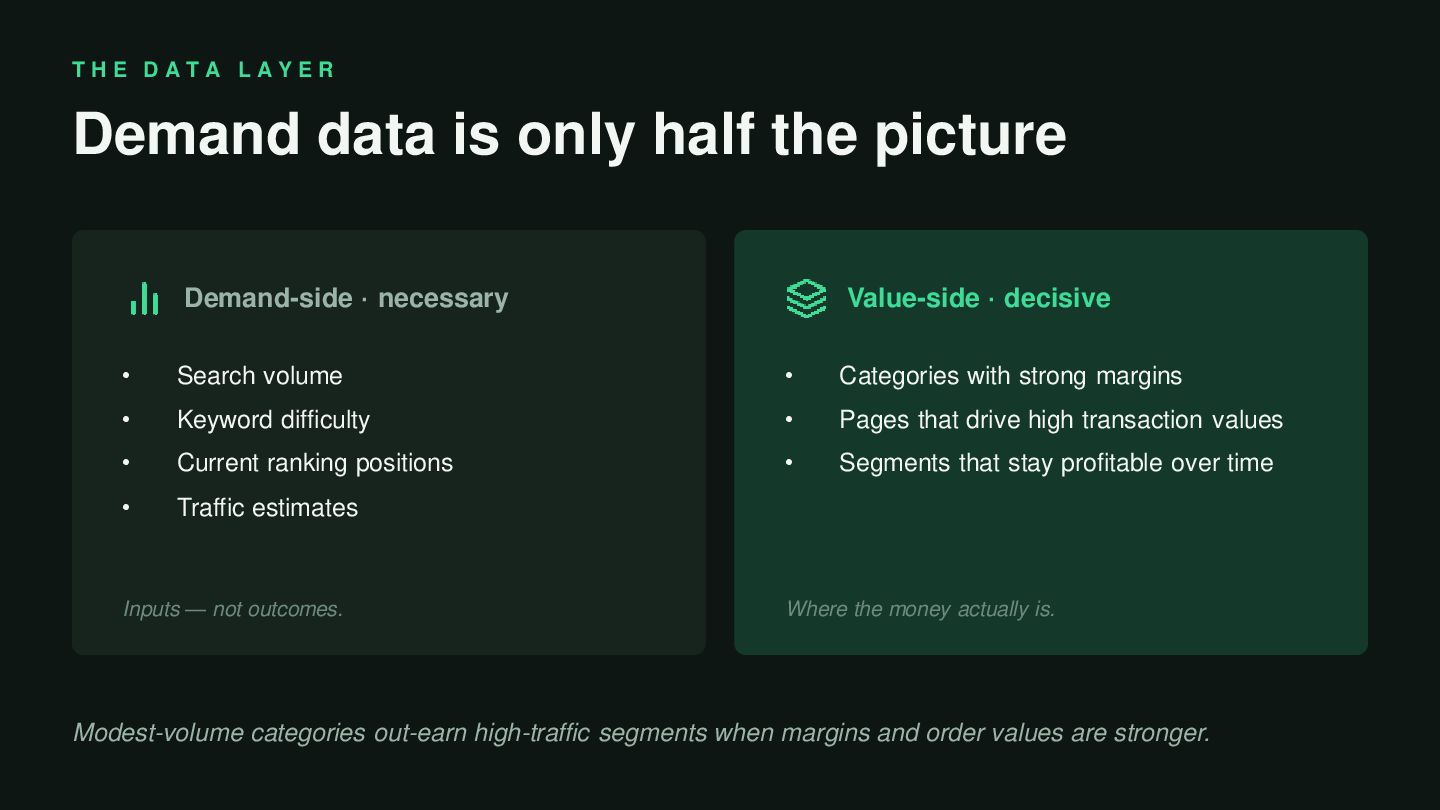
Task: Click the 'Traffic estimates' bullet text
Action: [x=267, y=508]
